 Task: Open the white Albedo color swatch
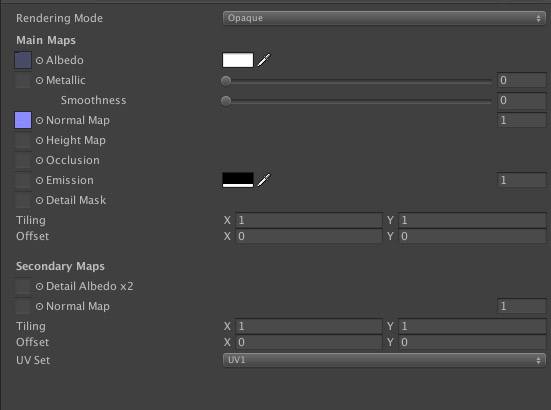238,60
